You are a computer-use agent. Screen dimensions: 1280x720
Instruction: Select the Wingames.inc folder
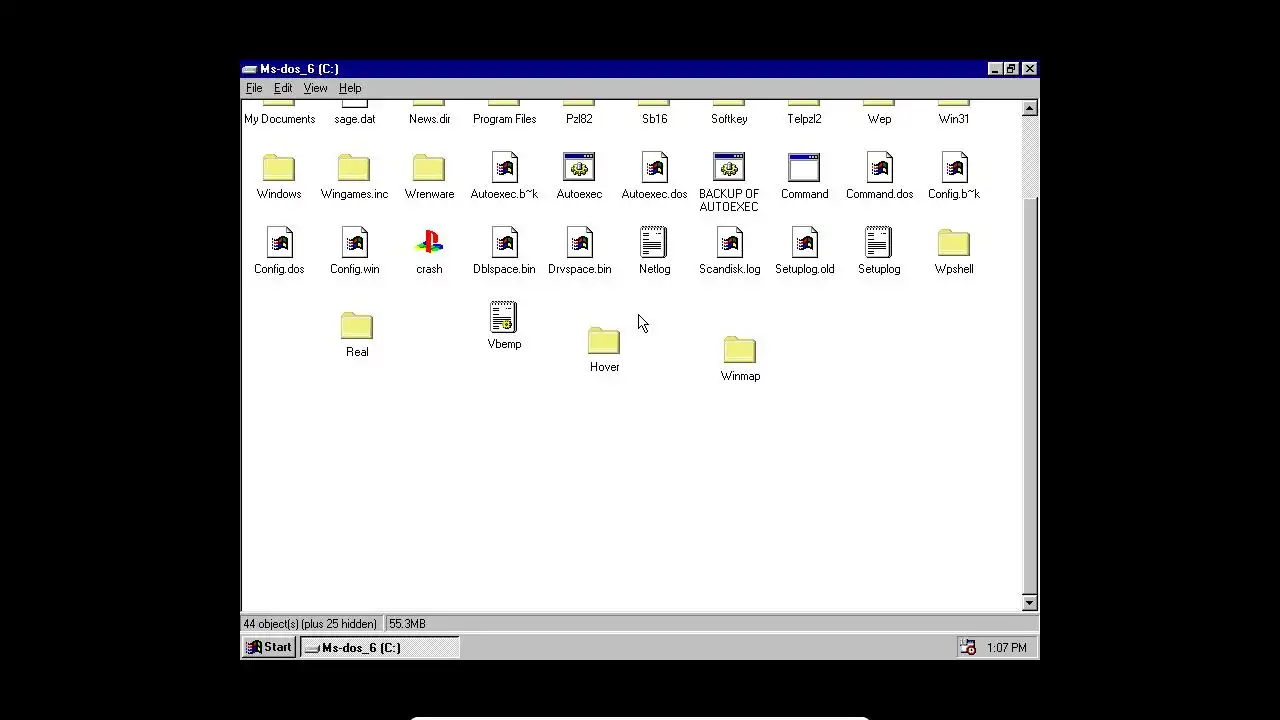(354, 168)
